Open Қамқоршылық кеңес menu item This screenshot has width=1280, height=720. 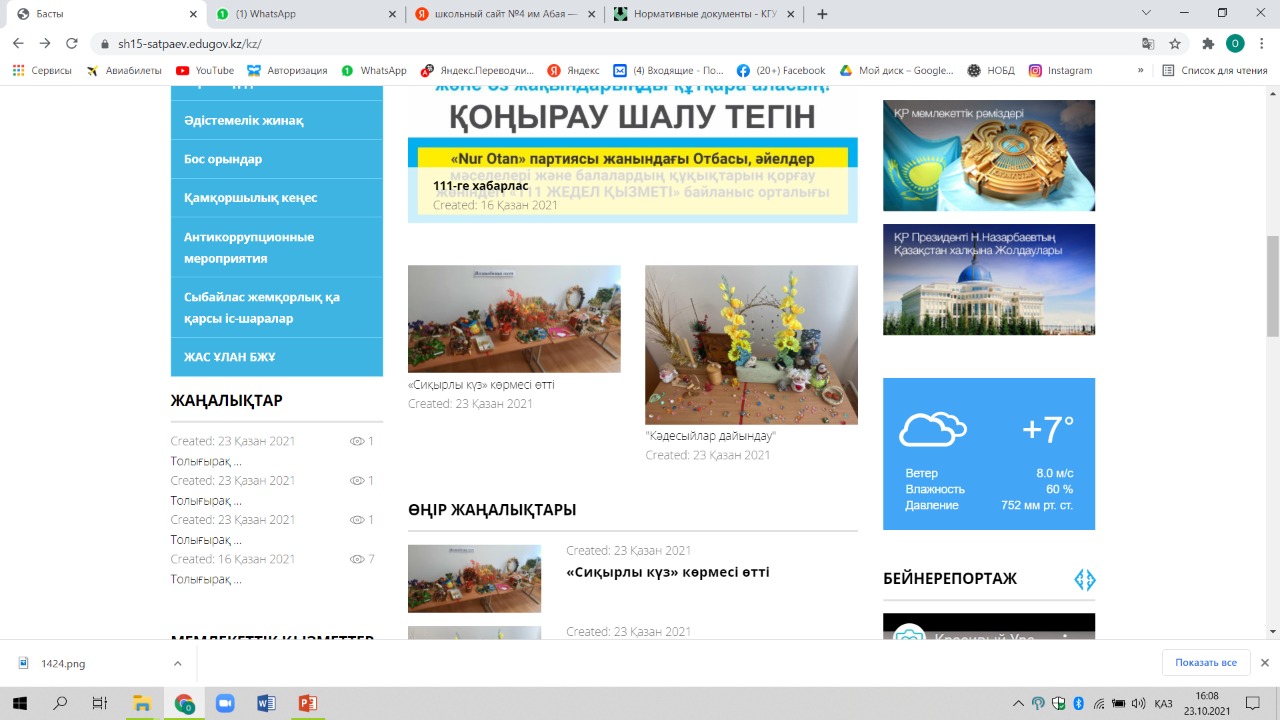coord(277,198)
